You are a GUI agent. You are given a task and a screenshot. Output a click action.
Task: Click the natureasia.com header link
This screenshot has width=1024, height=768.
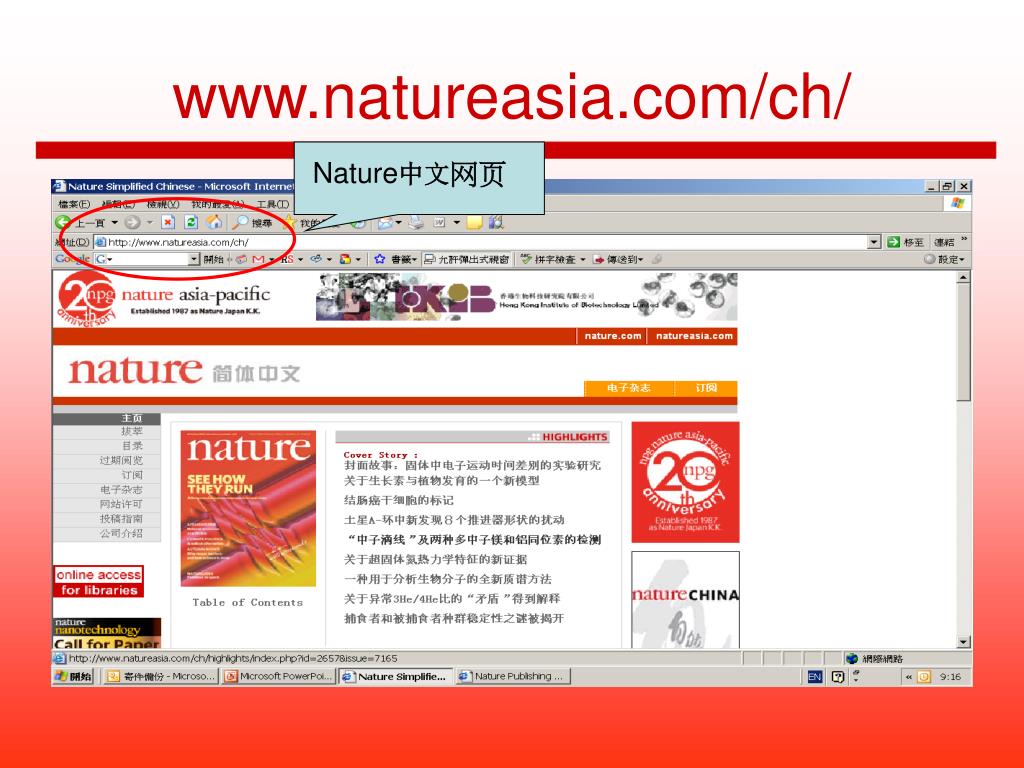694,336
